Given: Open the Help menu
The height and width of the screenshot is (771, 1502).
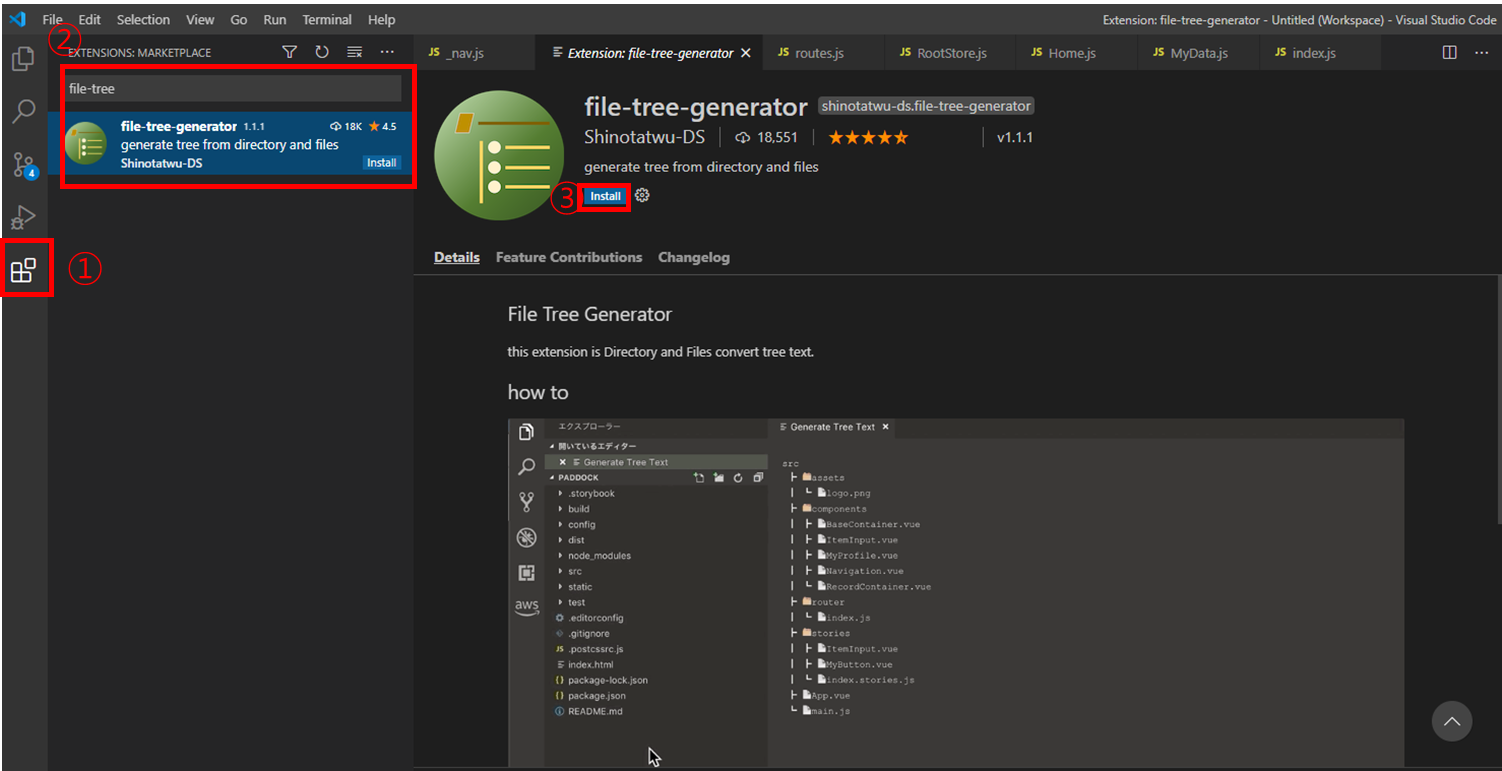Looking at the screenshot, I should pyautogui.click(x=381, y=19).
